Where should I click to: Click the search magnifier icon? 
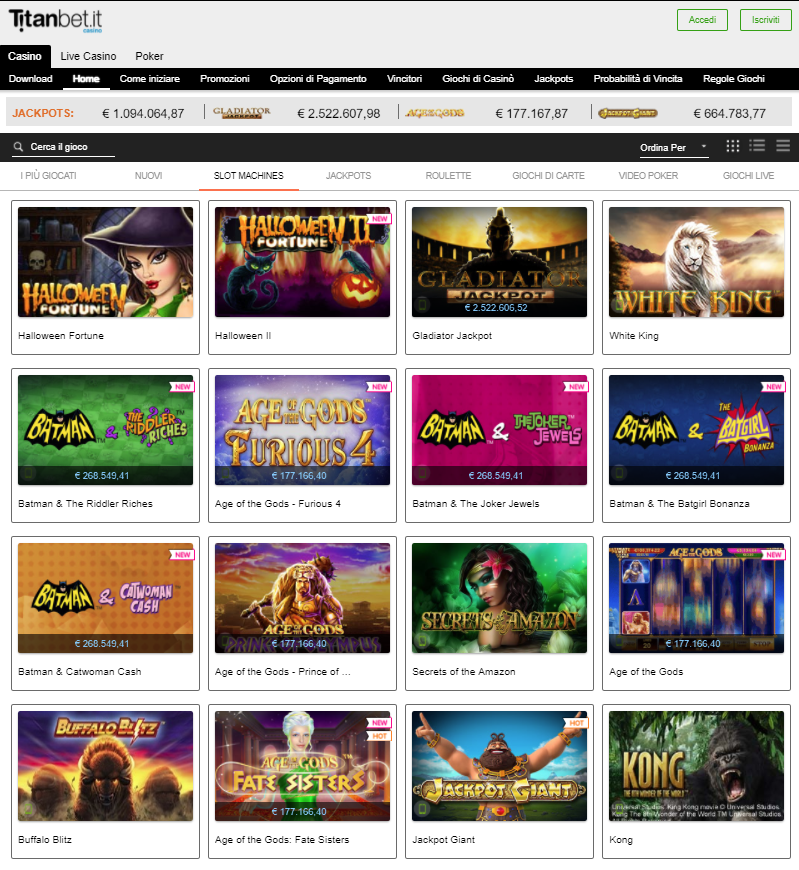18,146
